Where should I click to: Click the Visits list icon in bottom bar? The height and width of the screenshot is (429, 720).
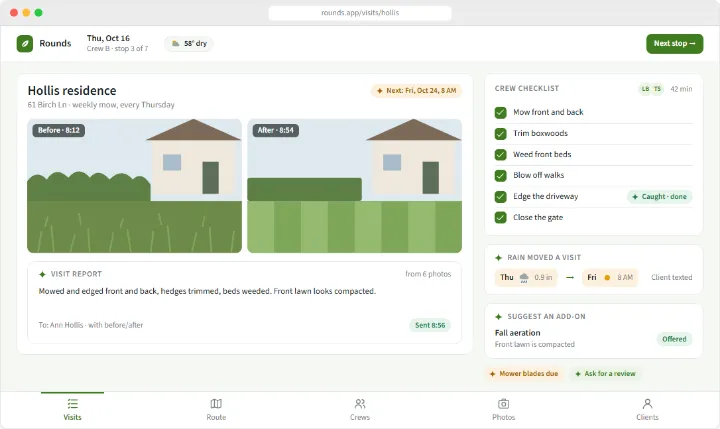(73, 404)
